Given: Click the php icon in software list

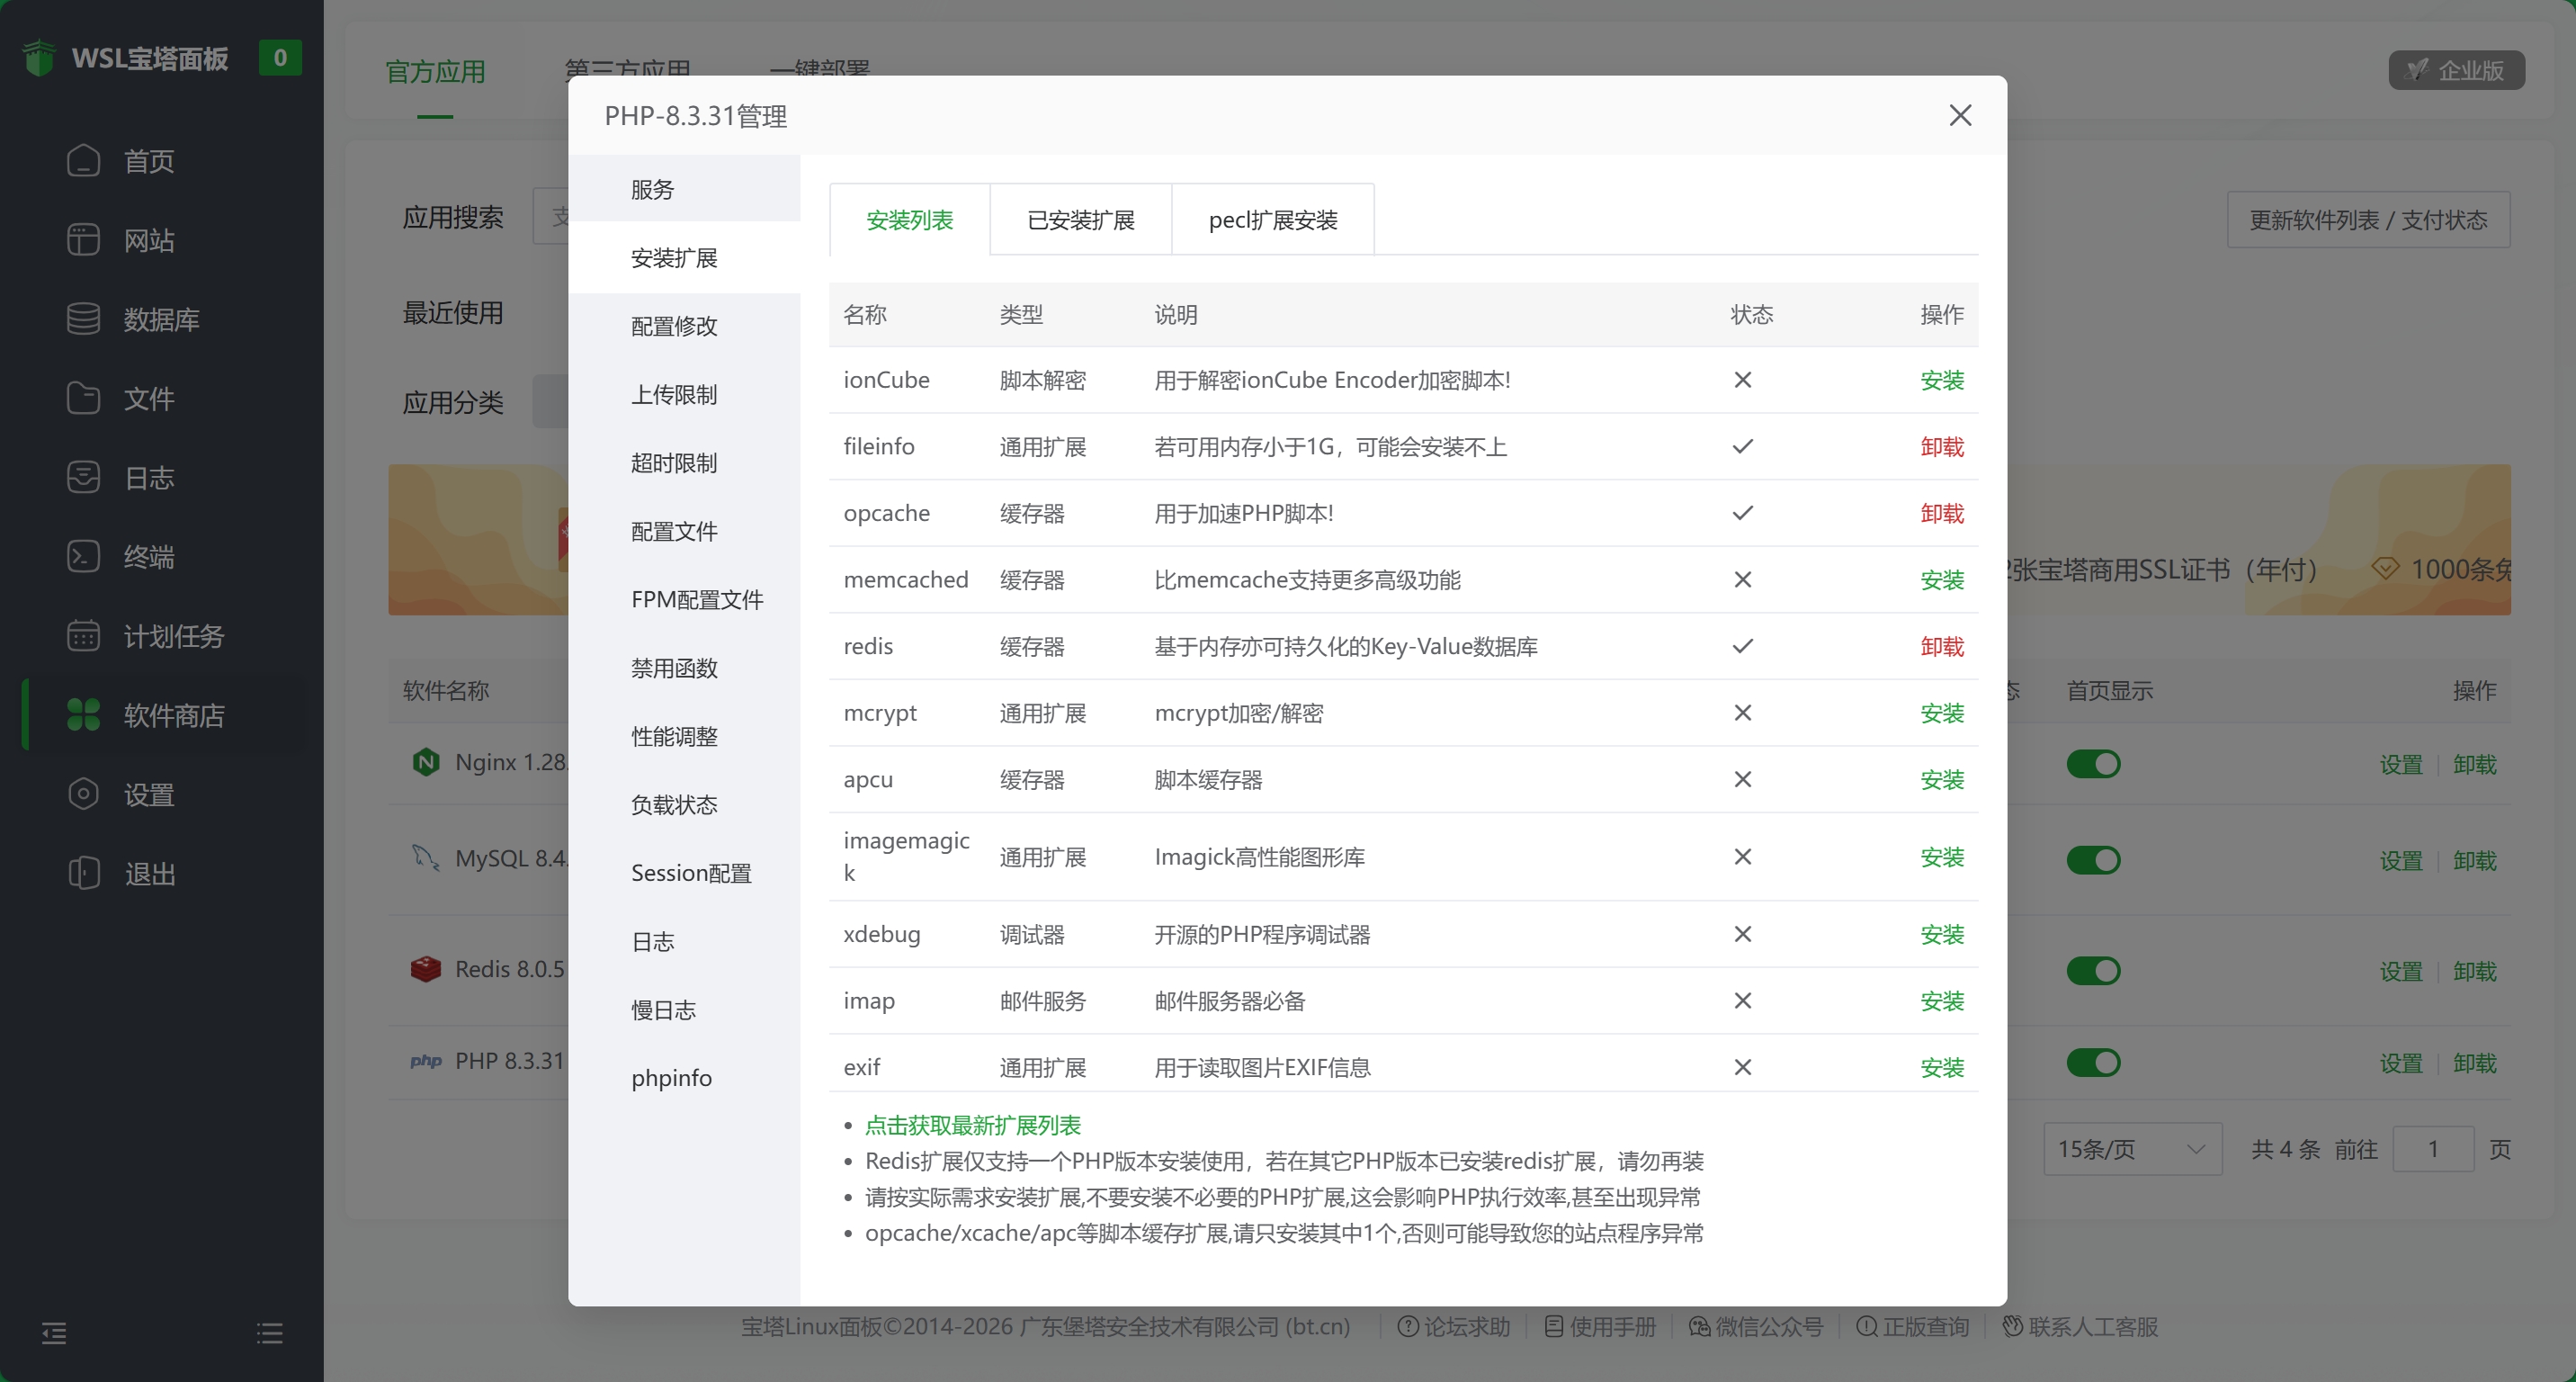Looking at the screenshot, I should 426,1061.
